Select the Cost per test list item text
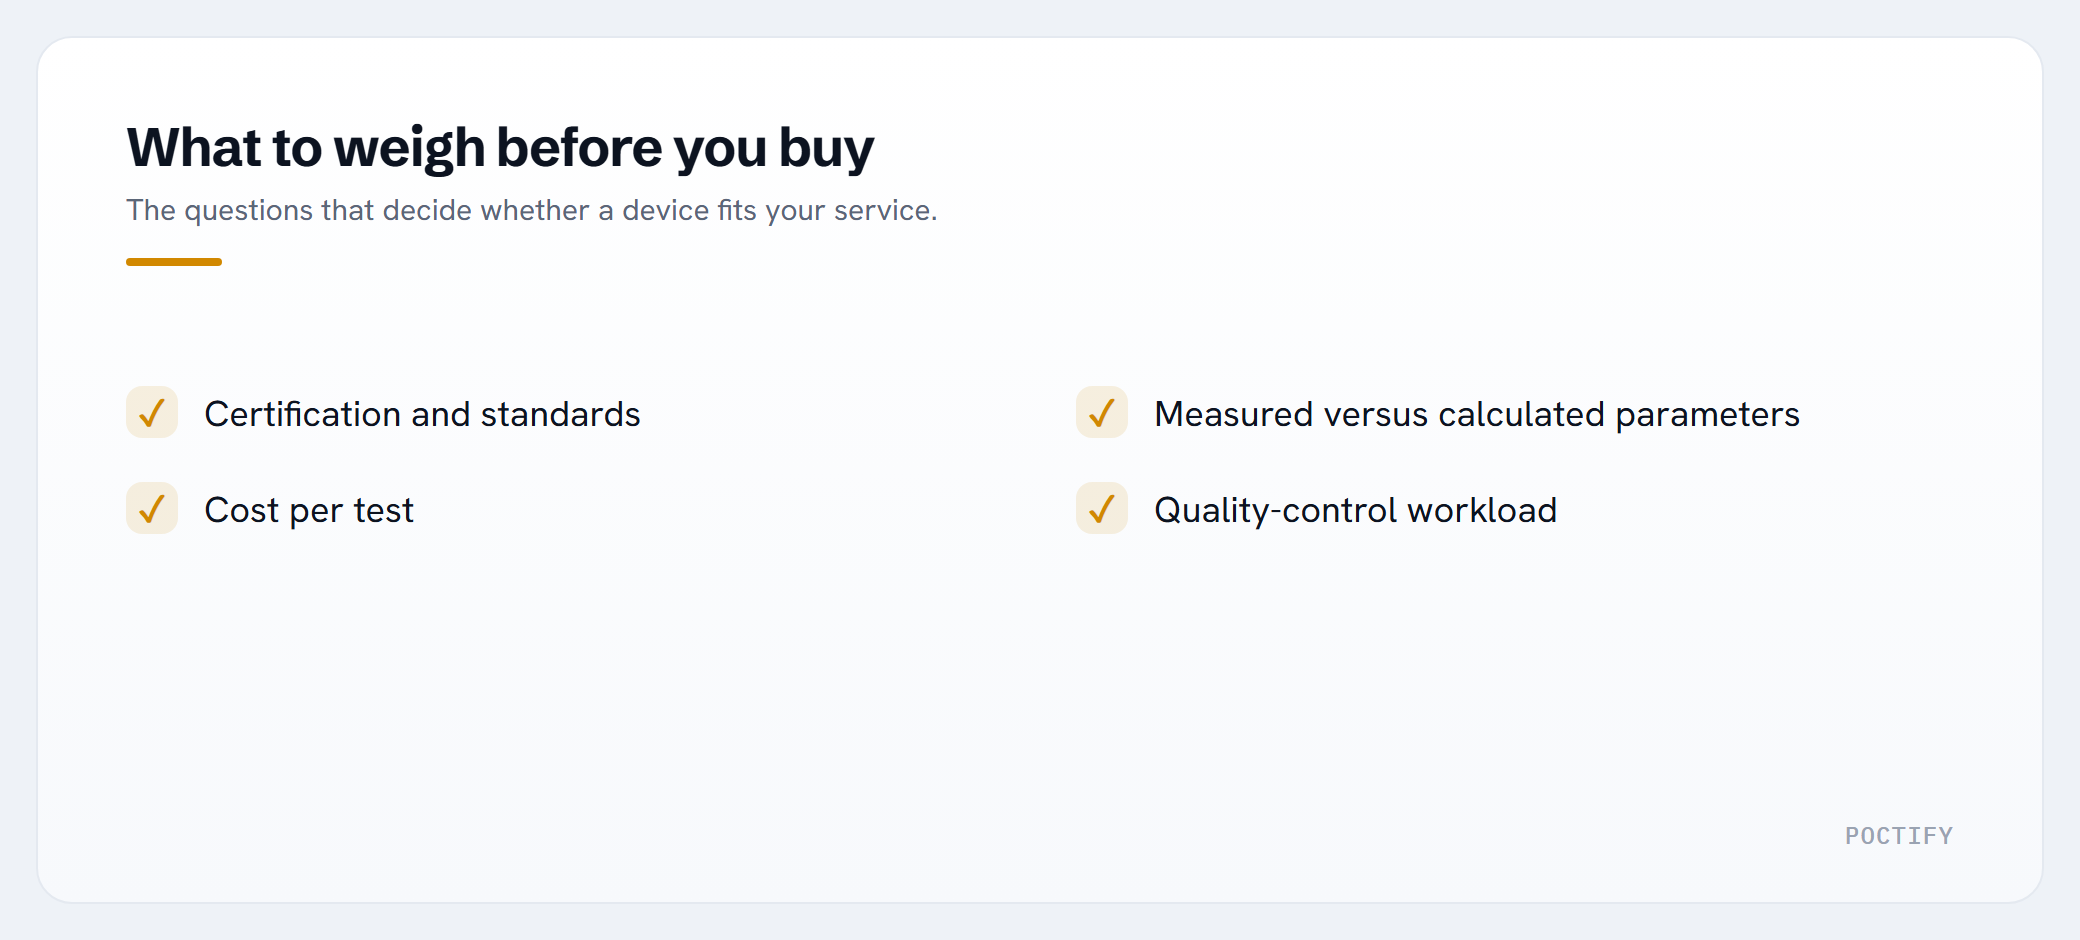Viewport: 2080px width, 940px height. (309, 511)
